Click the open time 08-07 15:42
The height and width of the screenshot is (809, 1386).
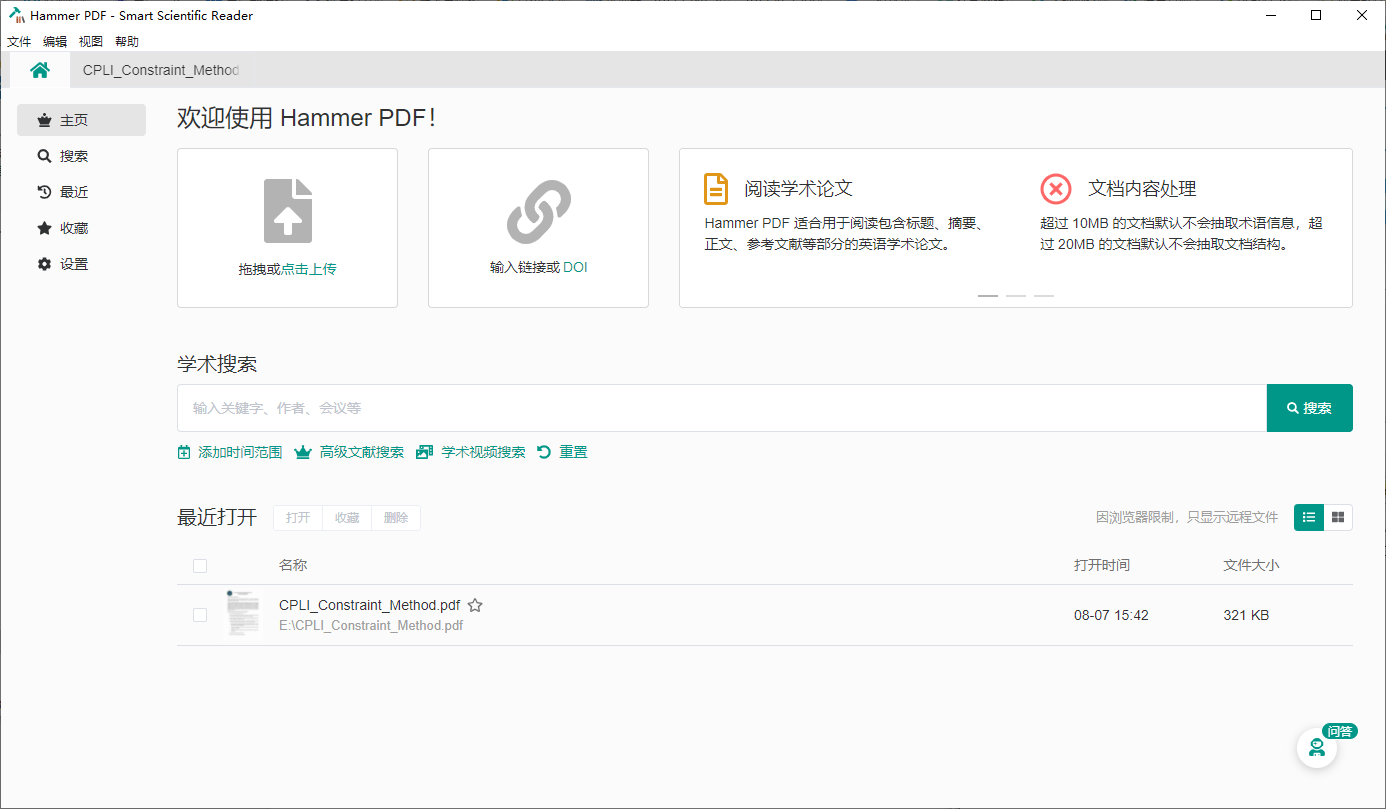(x=1111, y=615)
